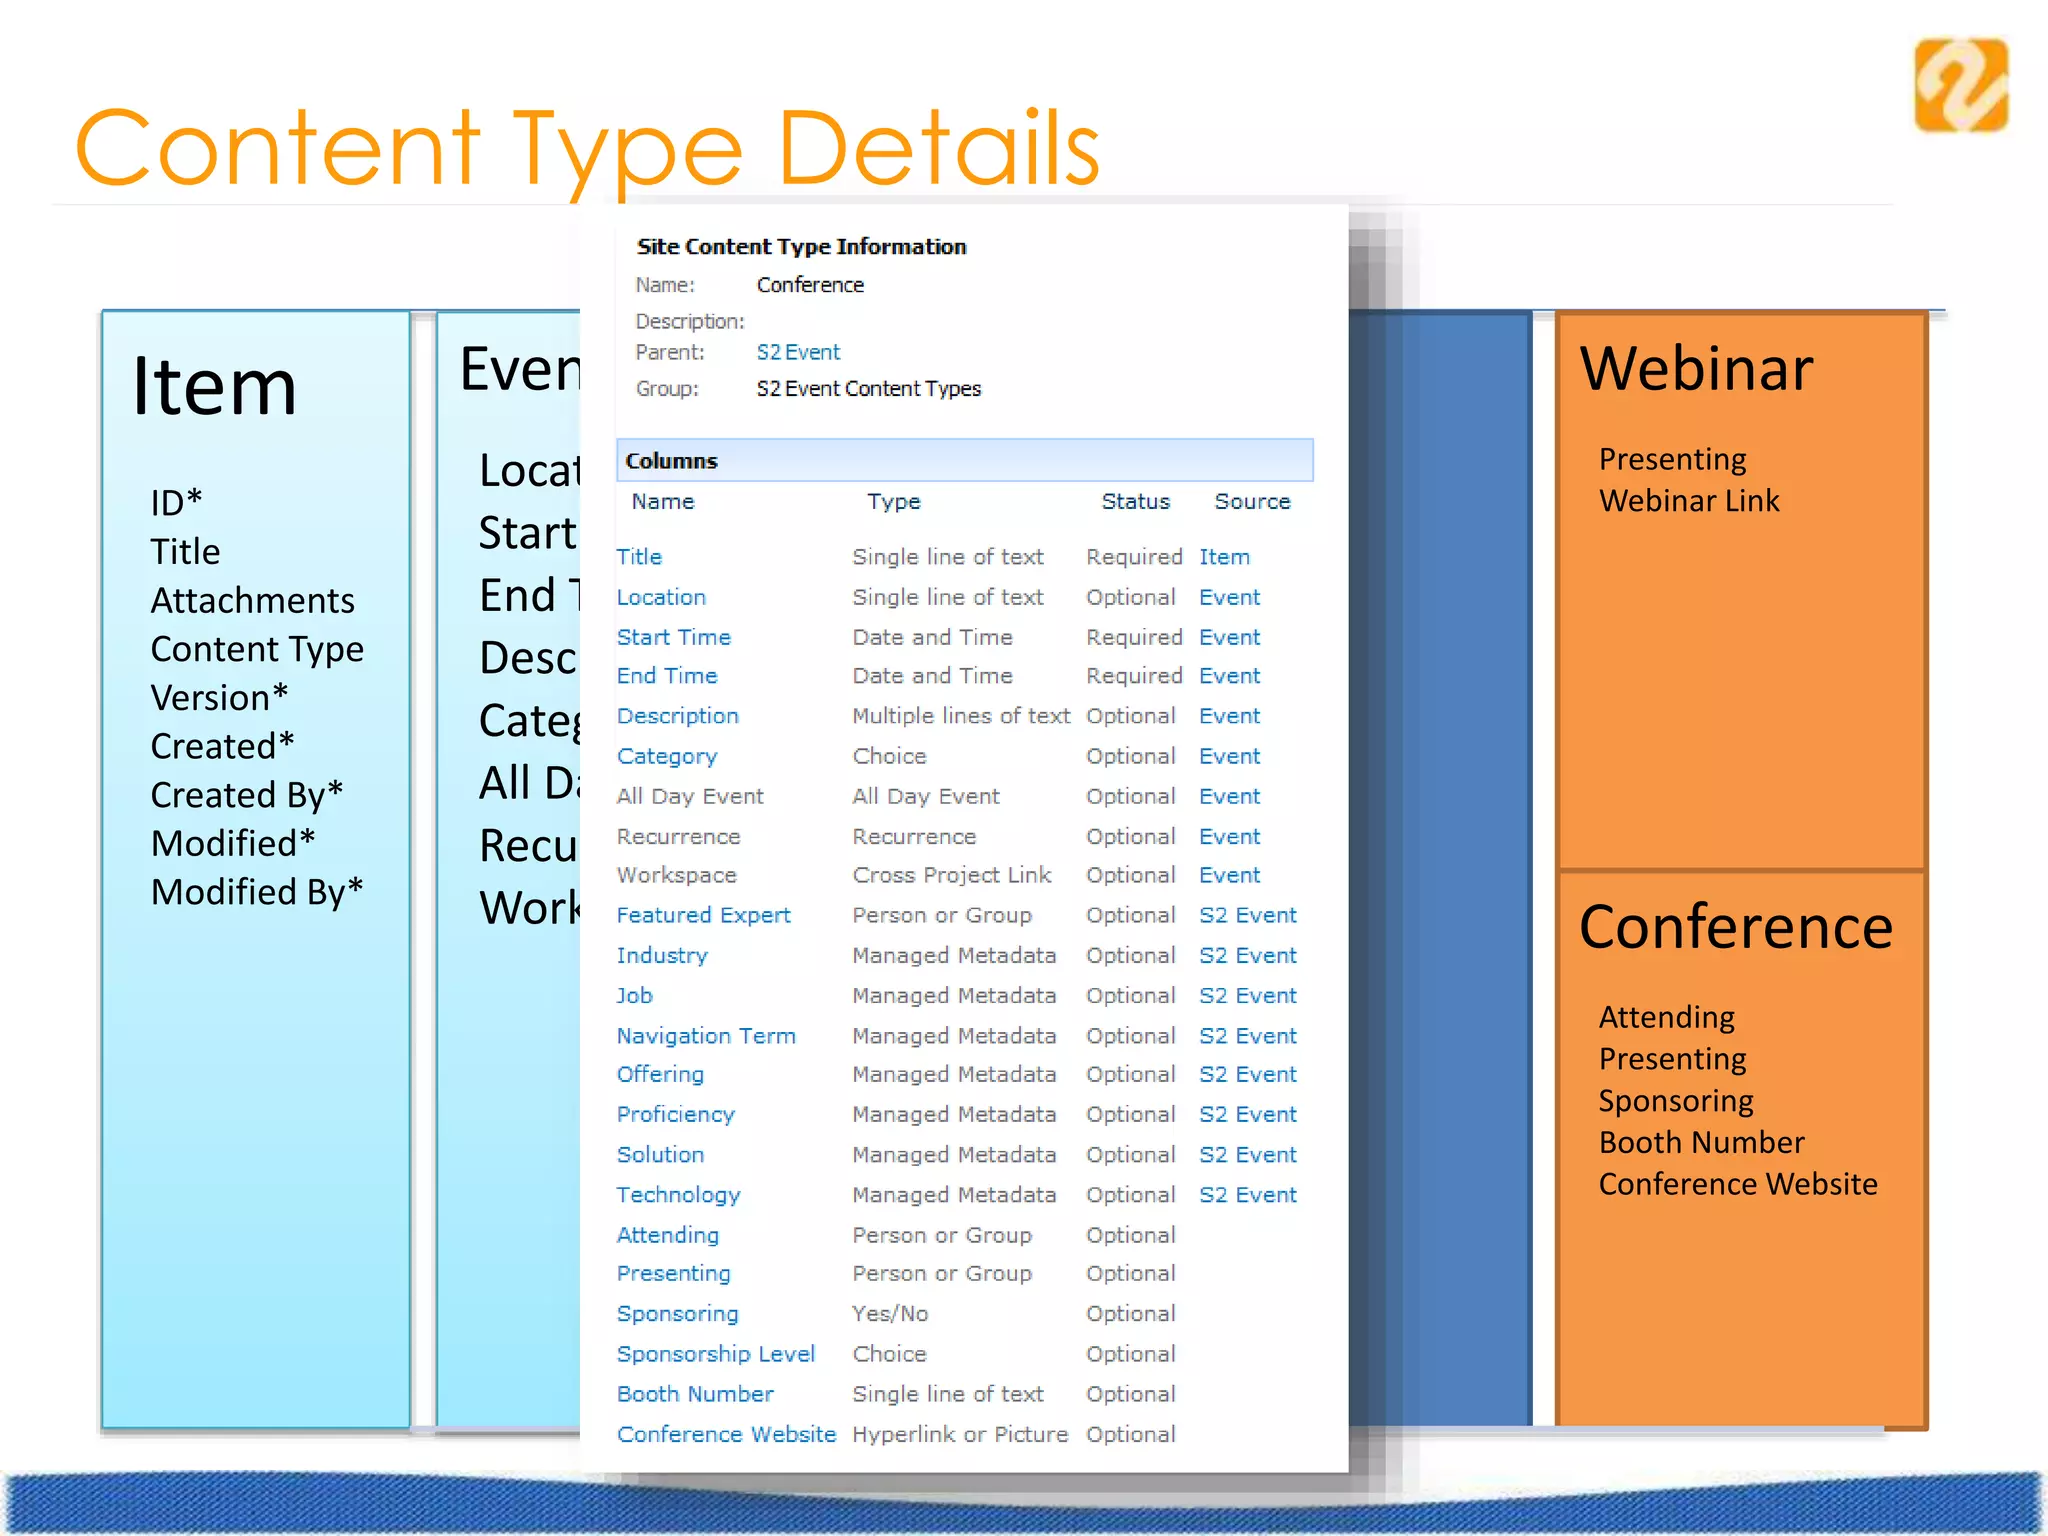Select the Conference orange box heading
The width and height of the screenshot is (2048, 1536).
pos(1735,927)
